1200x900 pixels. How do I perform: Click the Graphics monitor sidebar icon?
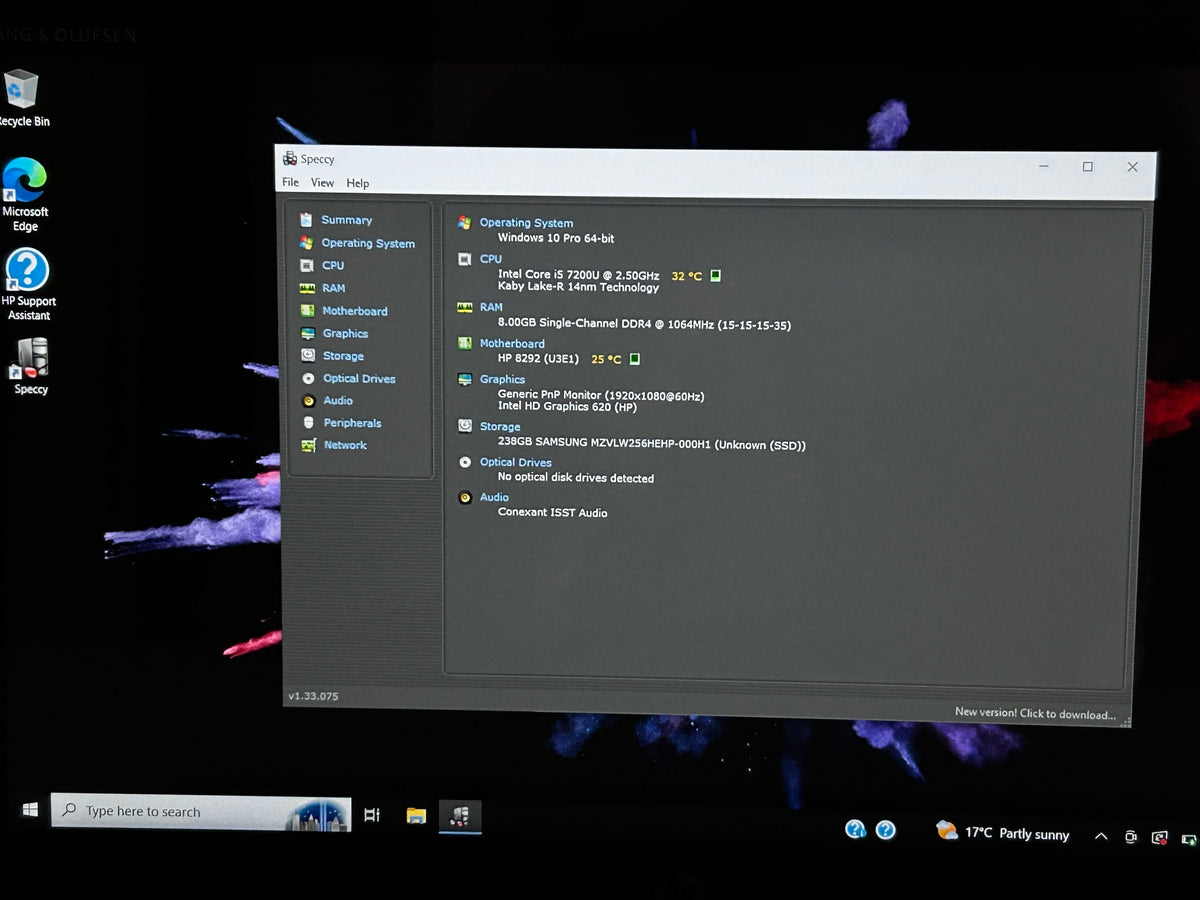(308, 334)
